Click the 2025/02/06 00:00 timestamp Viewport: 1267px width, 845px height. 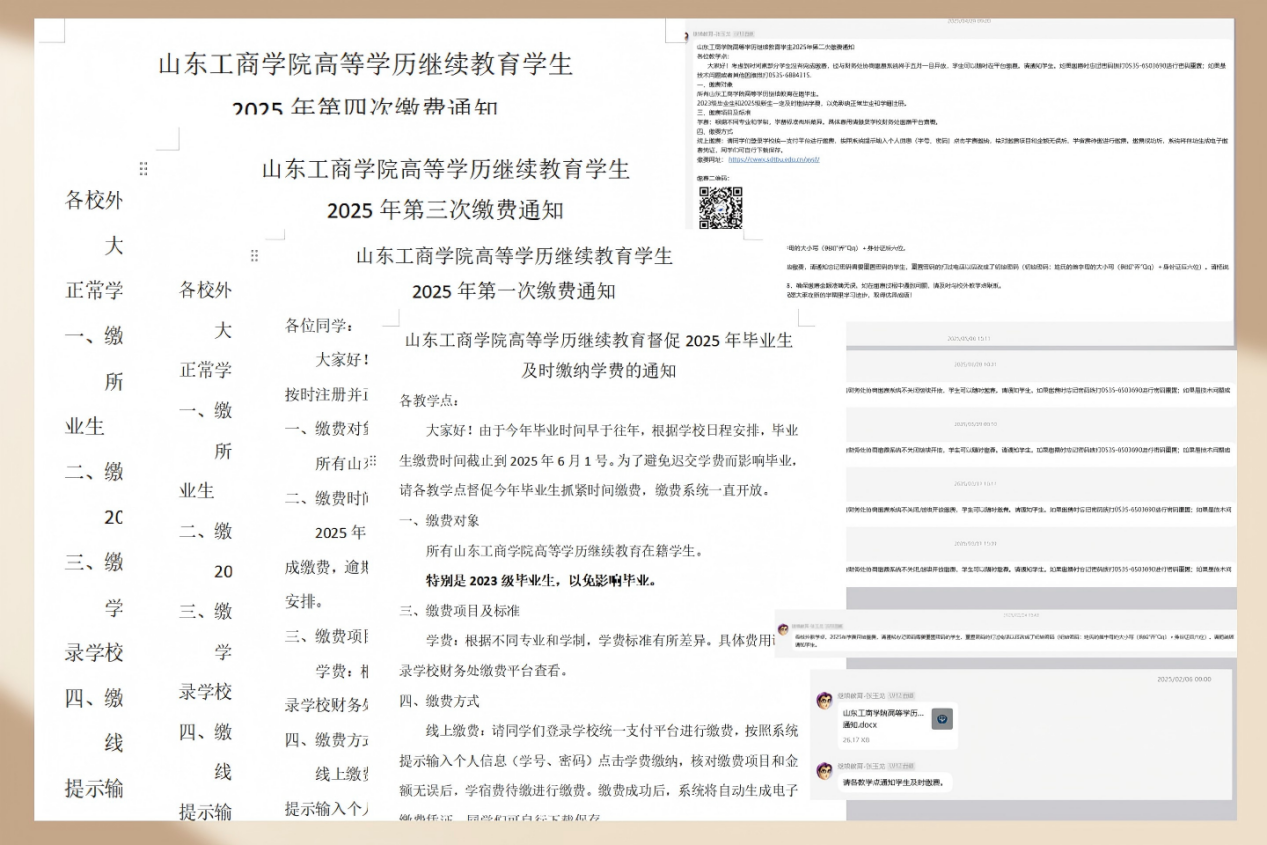click(1184, 679)
